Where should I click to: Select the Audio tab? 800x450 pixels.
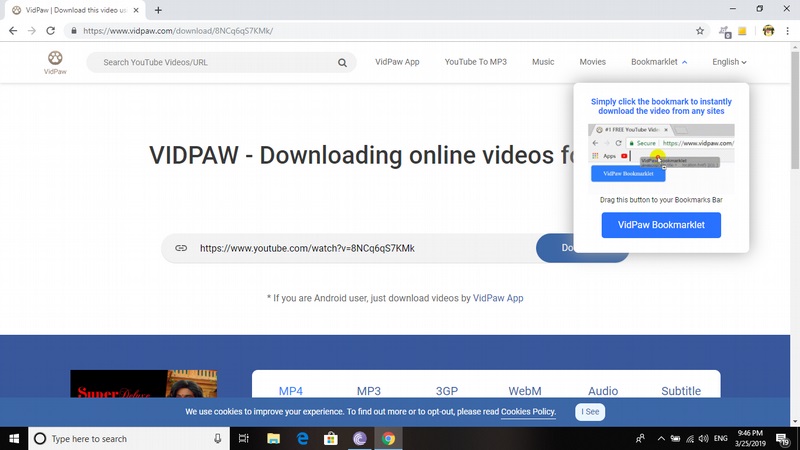603,391
